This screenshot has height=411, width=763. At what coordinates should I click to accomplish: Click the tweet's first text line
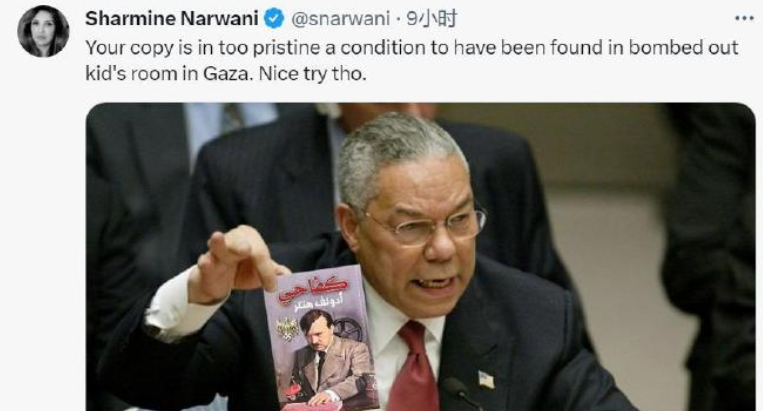(412, 48)
